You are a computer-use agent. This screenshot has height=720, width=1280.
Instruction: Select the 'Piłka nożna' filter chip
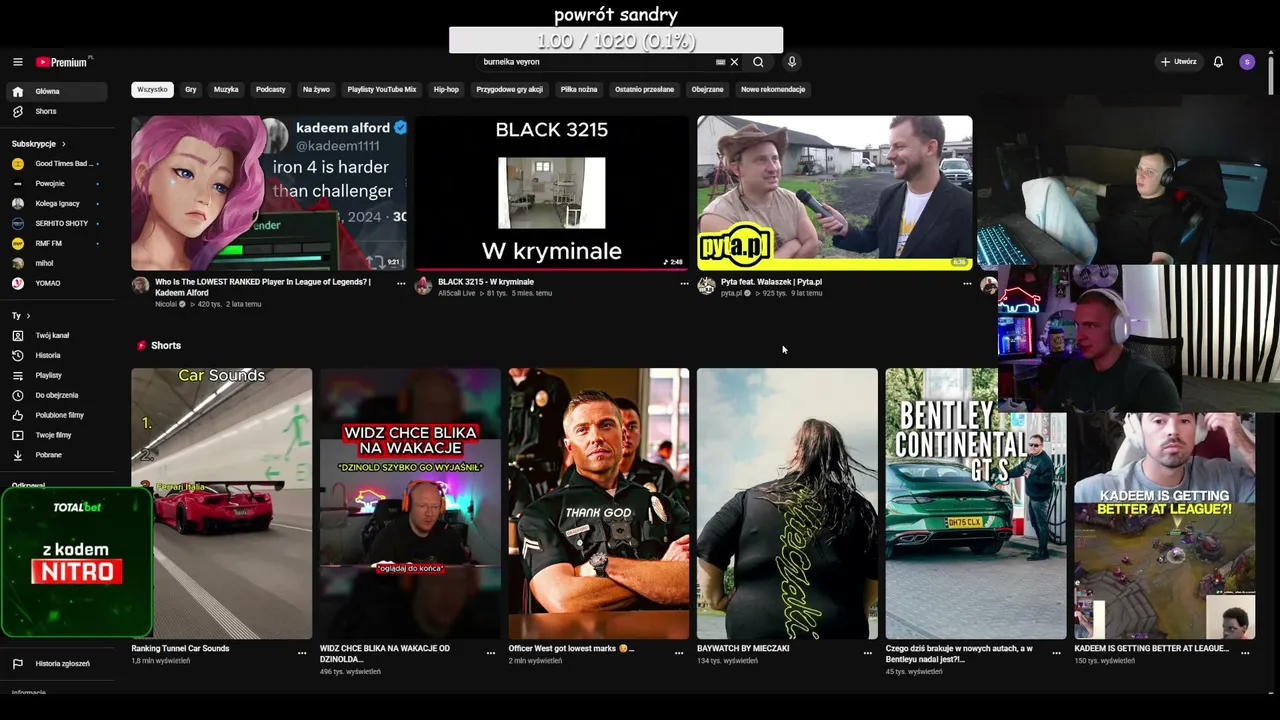[x=579, y=90]
